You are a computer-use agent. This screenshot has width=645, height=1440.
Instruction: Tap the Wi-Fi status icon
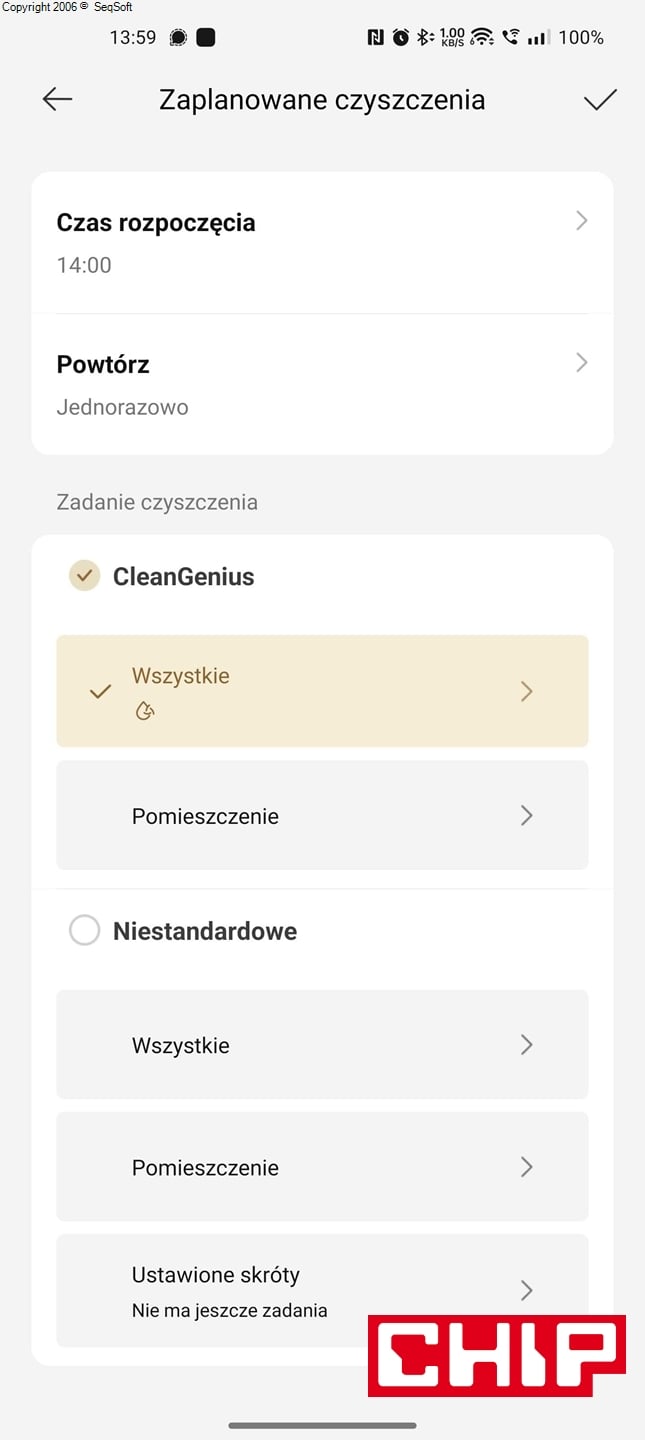pos(482,38)
